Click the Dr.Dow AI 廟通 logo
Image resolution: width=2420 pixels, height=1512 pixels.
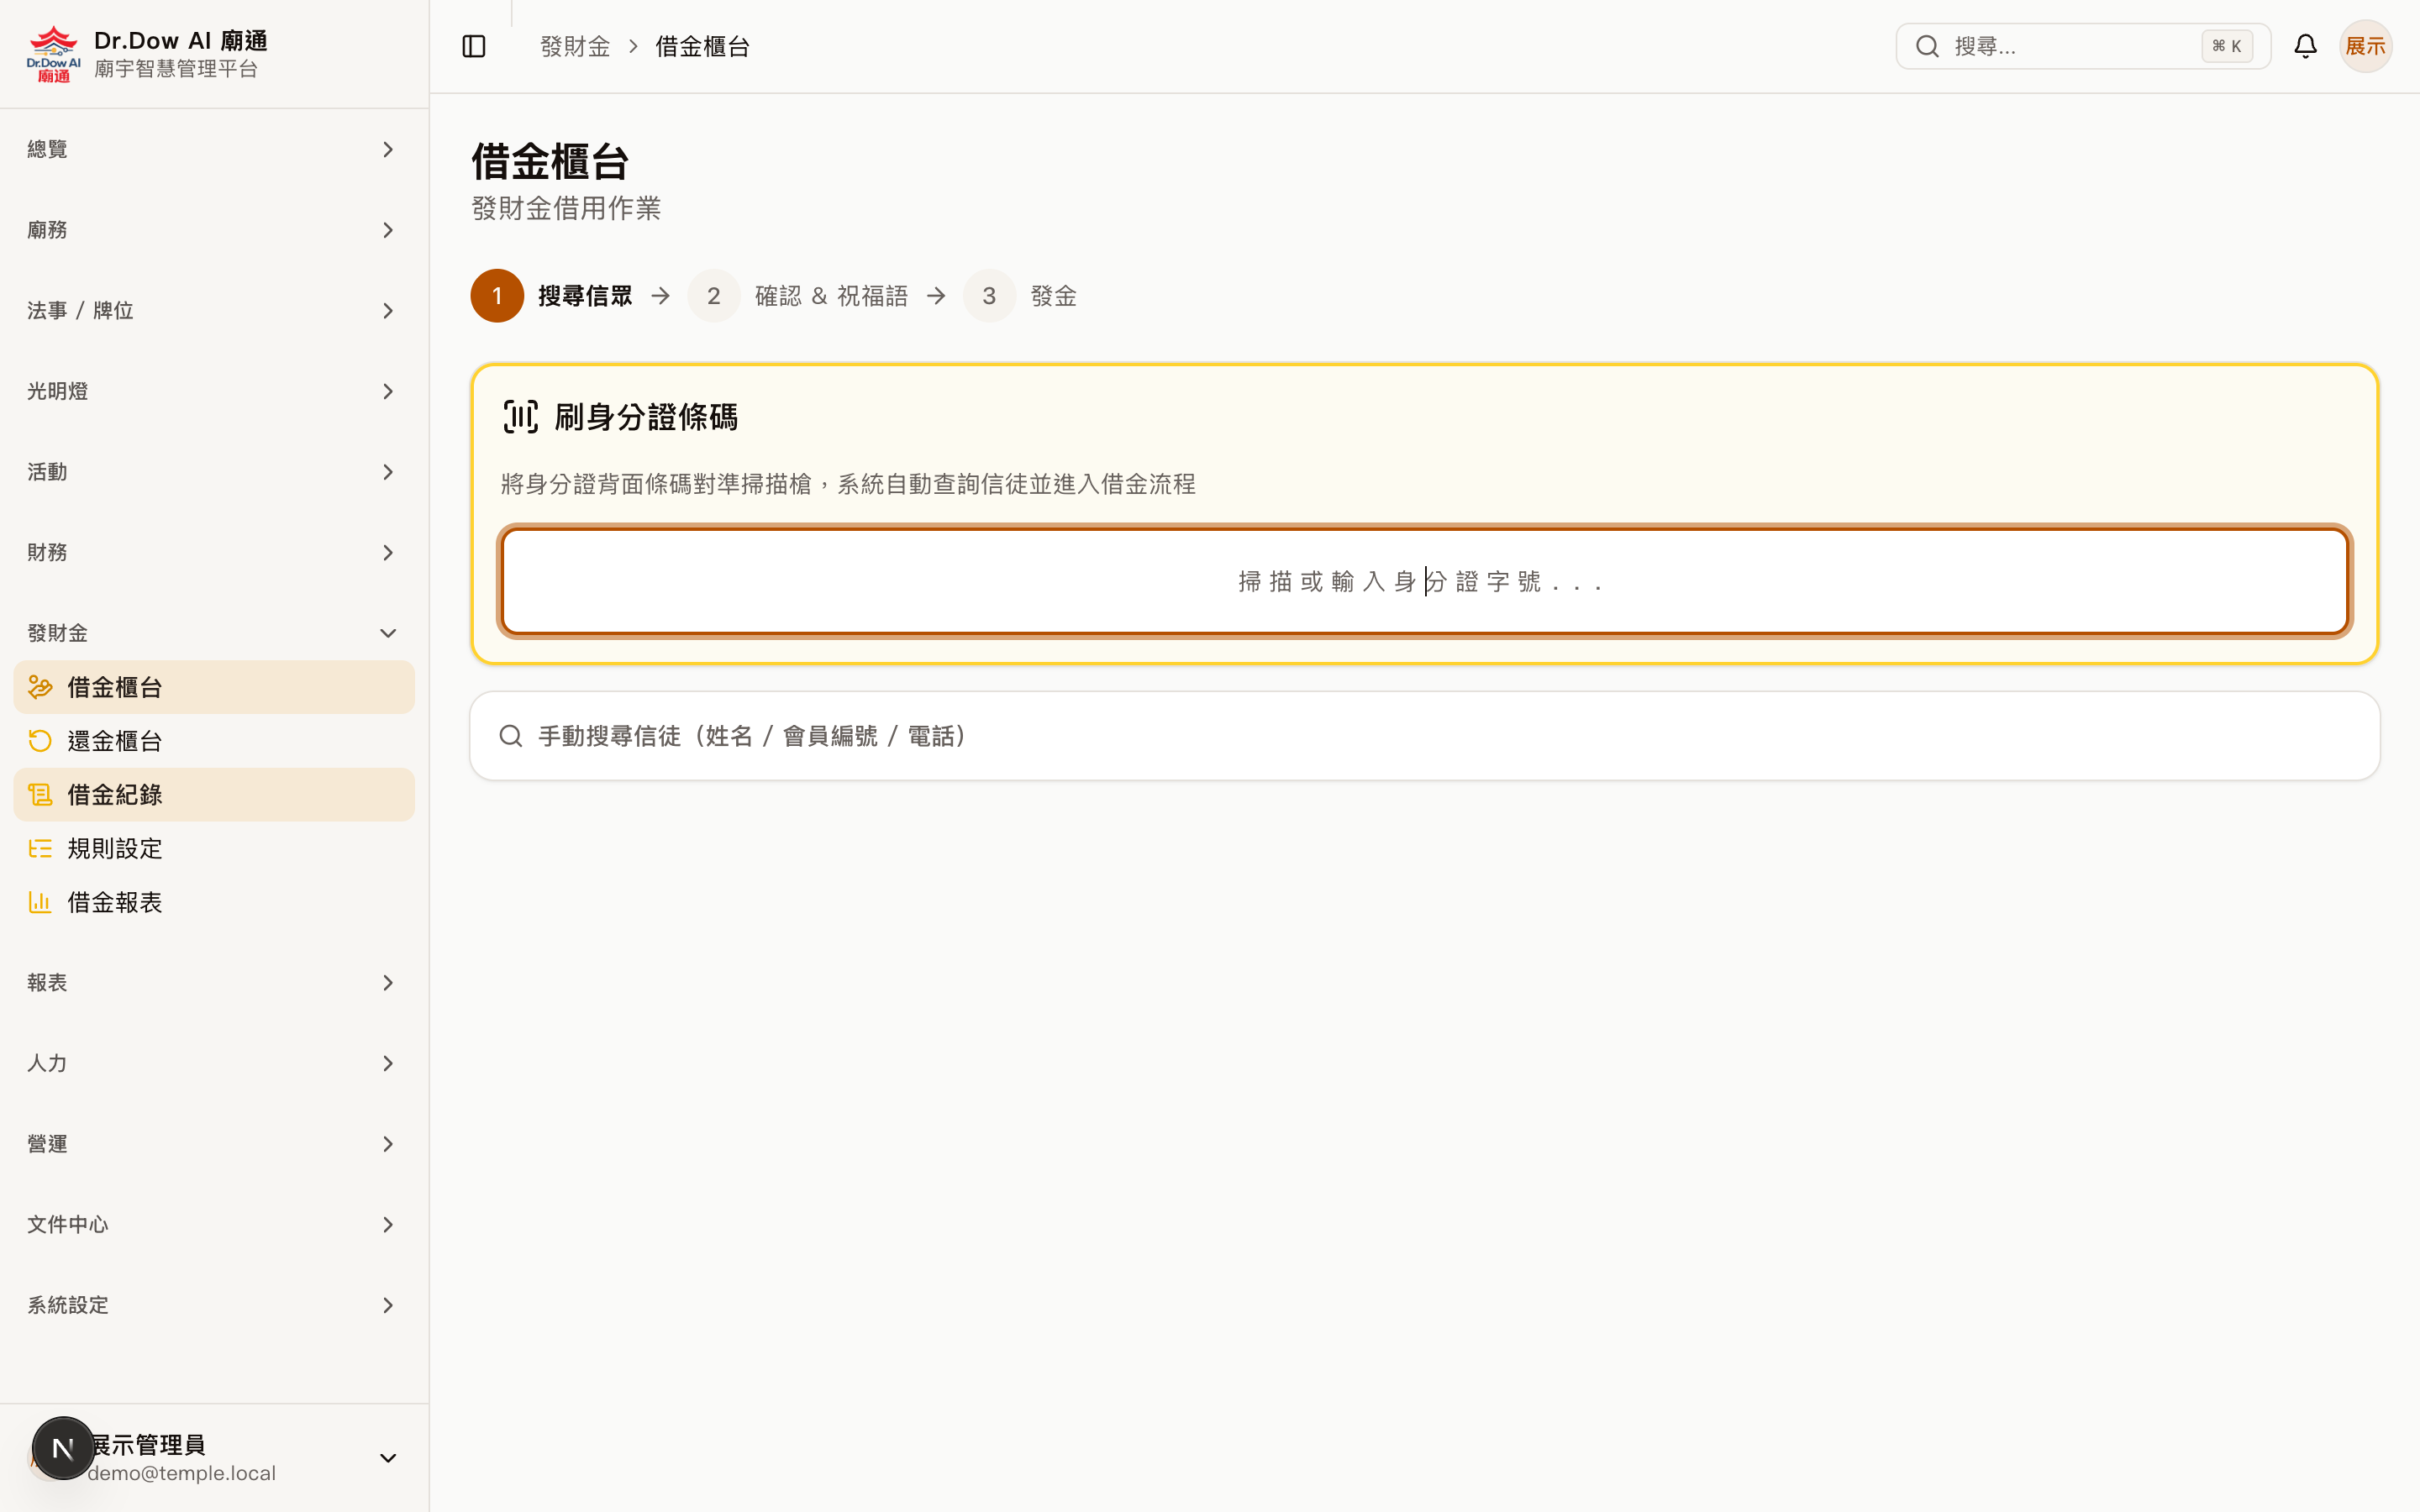click(53, 52)
